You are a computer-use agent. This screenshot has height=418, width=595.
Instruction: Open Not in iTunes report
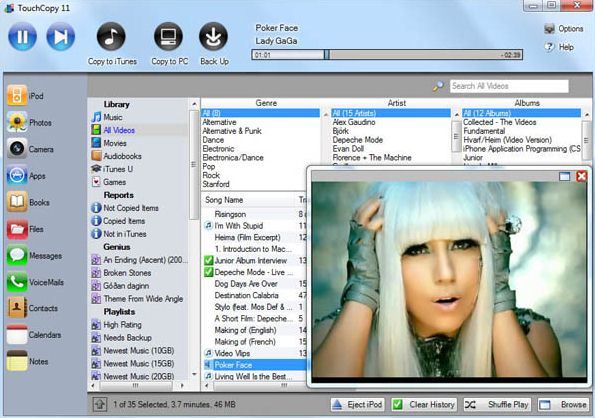[119, 234]
